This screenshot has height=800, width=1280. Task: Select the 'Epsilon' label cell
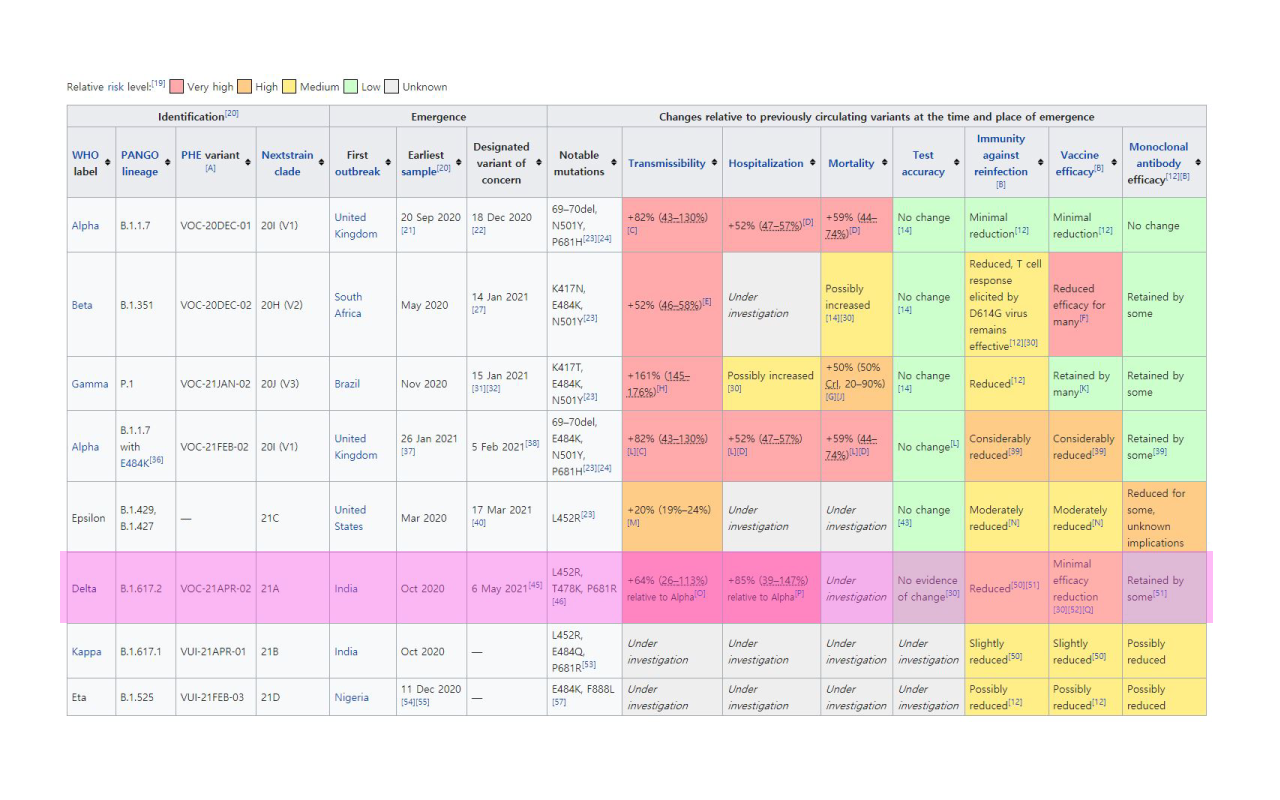point(92,518)
